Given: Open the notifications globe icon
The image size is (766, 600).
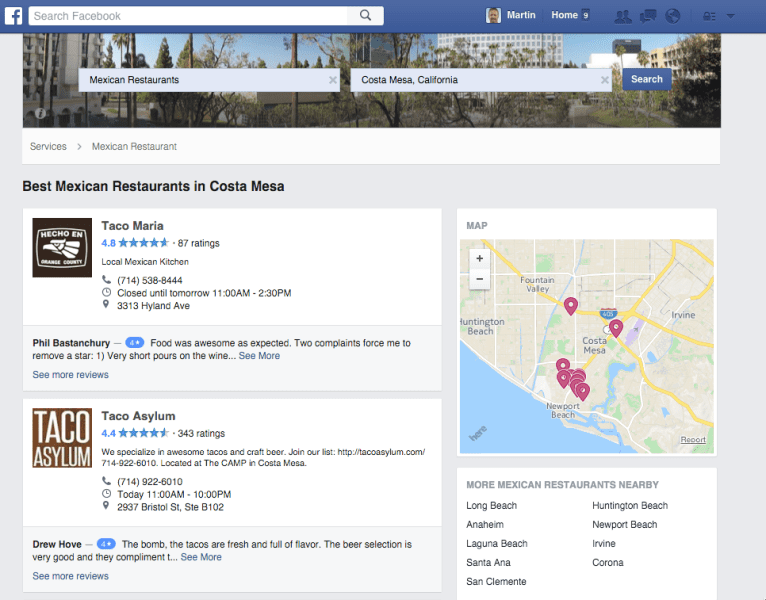Looking at the screenshot, I should tap(673, 16).
